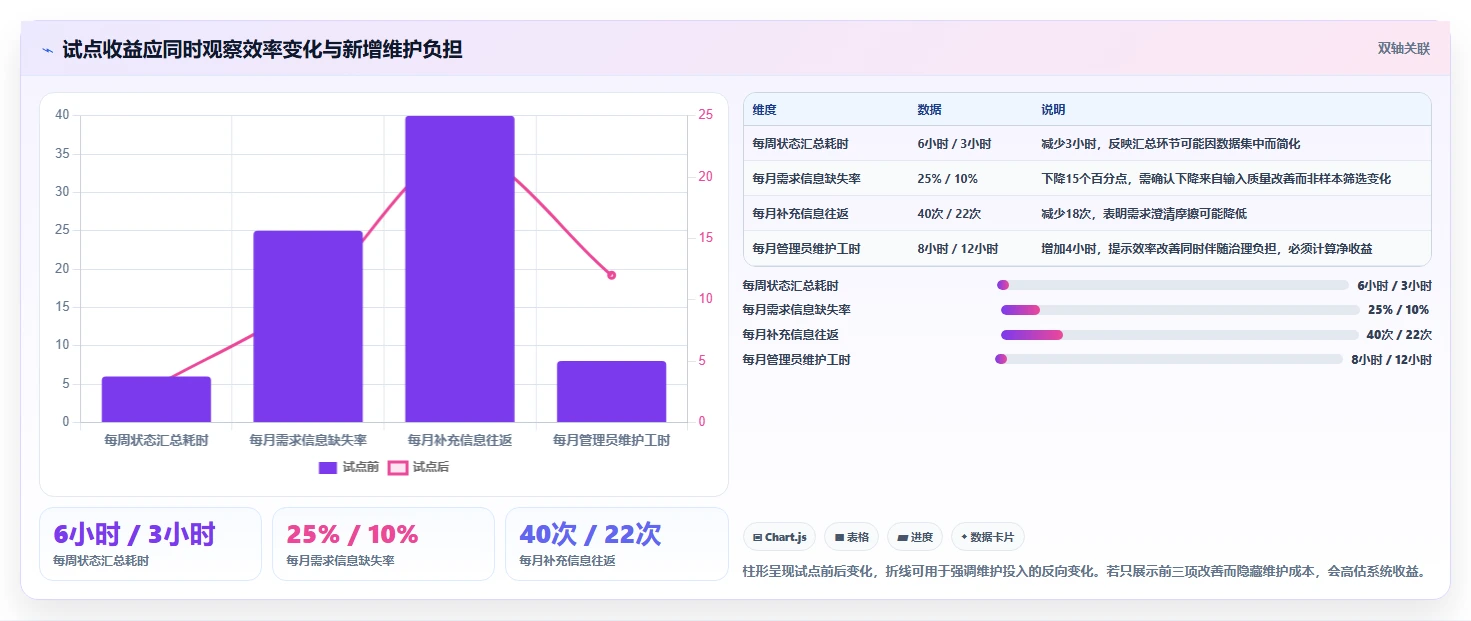Click the x-axis label 每月补充信息往返 under the chart

click(x=460, y=440)
